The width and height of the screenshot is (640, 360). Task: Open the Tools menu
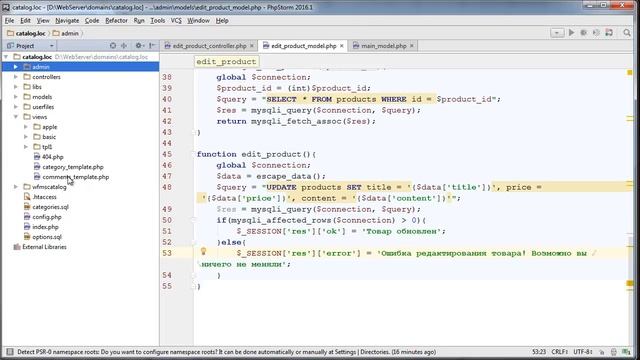click(158, 20)
